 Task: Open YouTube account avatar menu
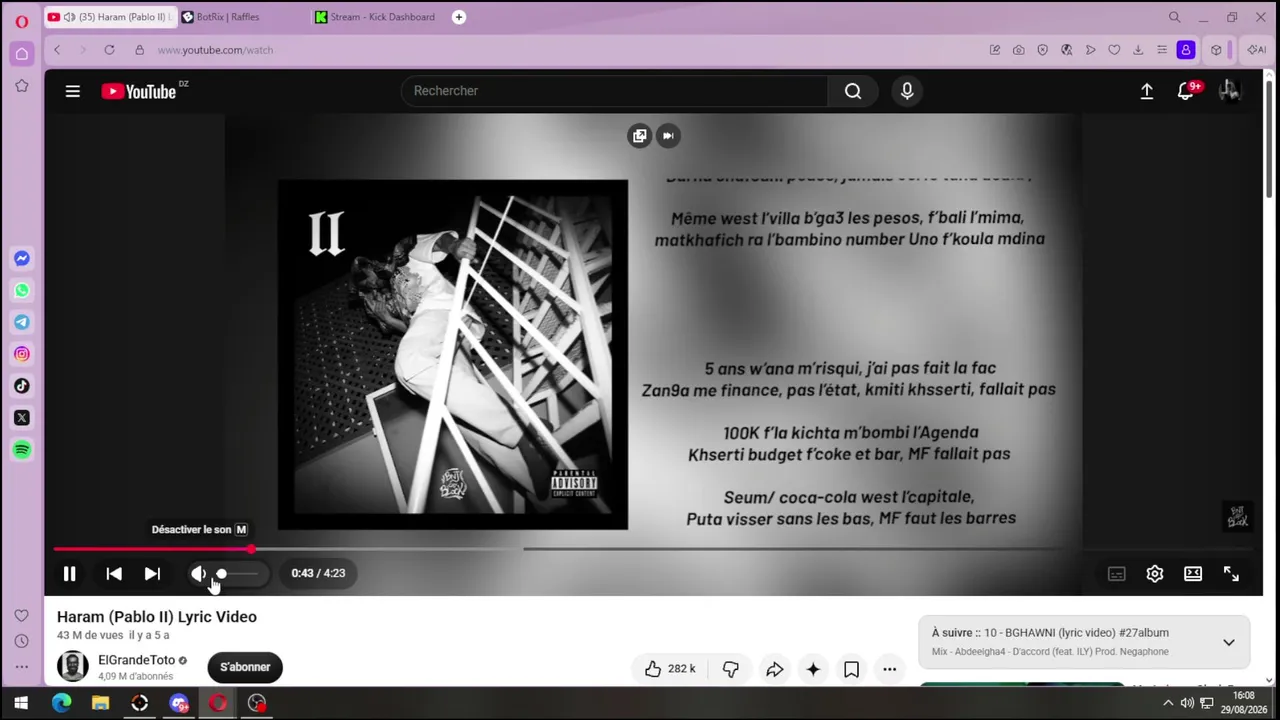point(1229,91)
